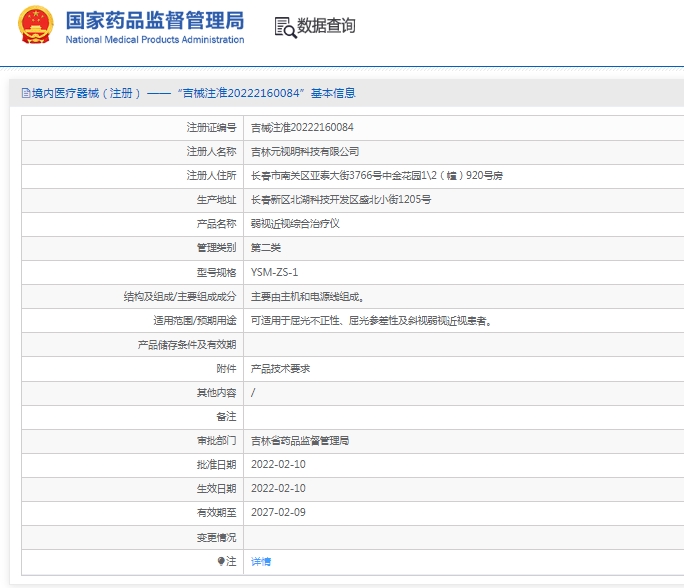Click National Medical Products Administration text
Image resolution: width=684 pixels, height=588 pixels.
[155, 40]
